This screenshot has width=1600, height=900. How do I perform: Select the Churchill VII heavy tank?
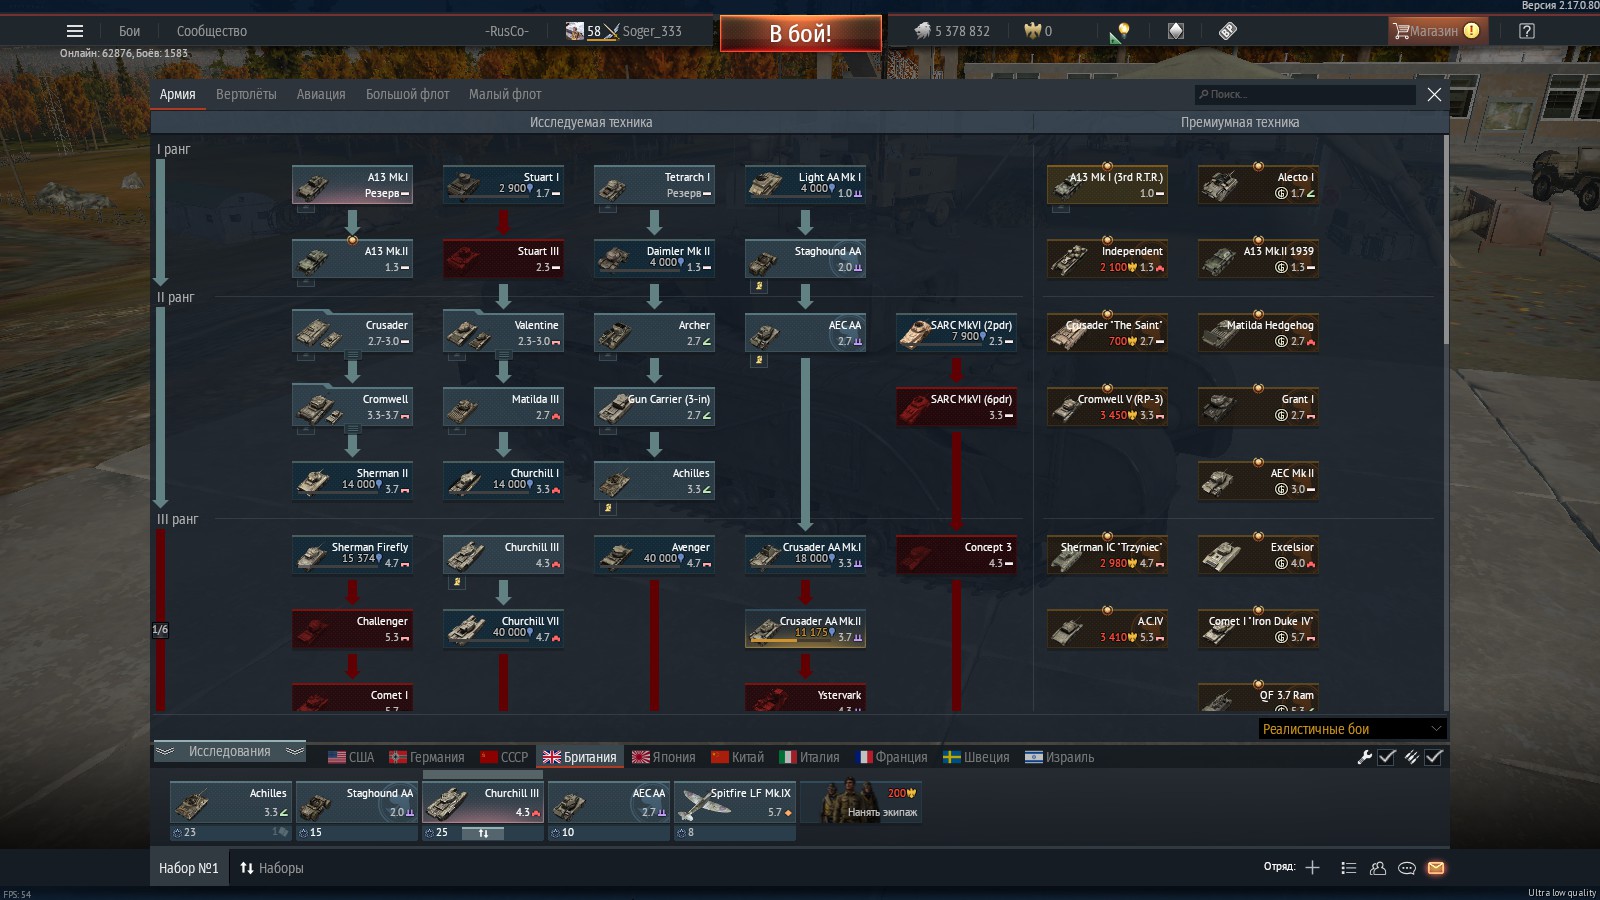click(503, 629)
